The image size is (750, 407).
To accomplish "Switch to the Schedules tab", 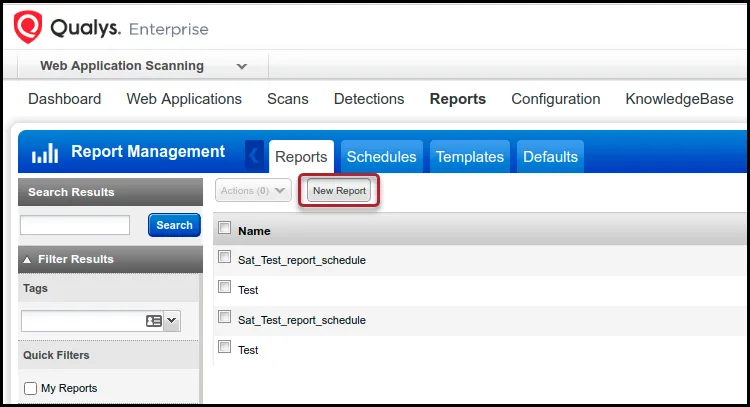I will coord(381,157).
